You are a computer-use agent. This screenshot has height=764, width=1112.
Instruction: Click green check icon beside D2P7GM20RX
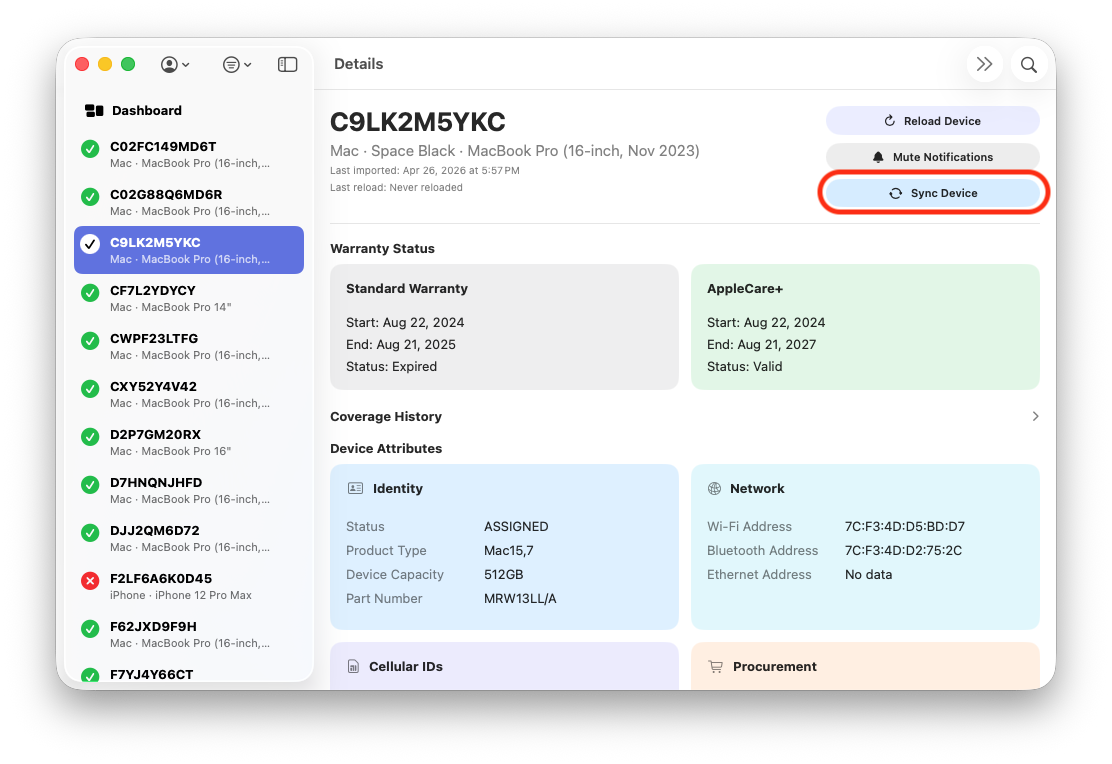pos(90,436)
